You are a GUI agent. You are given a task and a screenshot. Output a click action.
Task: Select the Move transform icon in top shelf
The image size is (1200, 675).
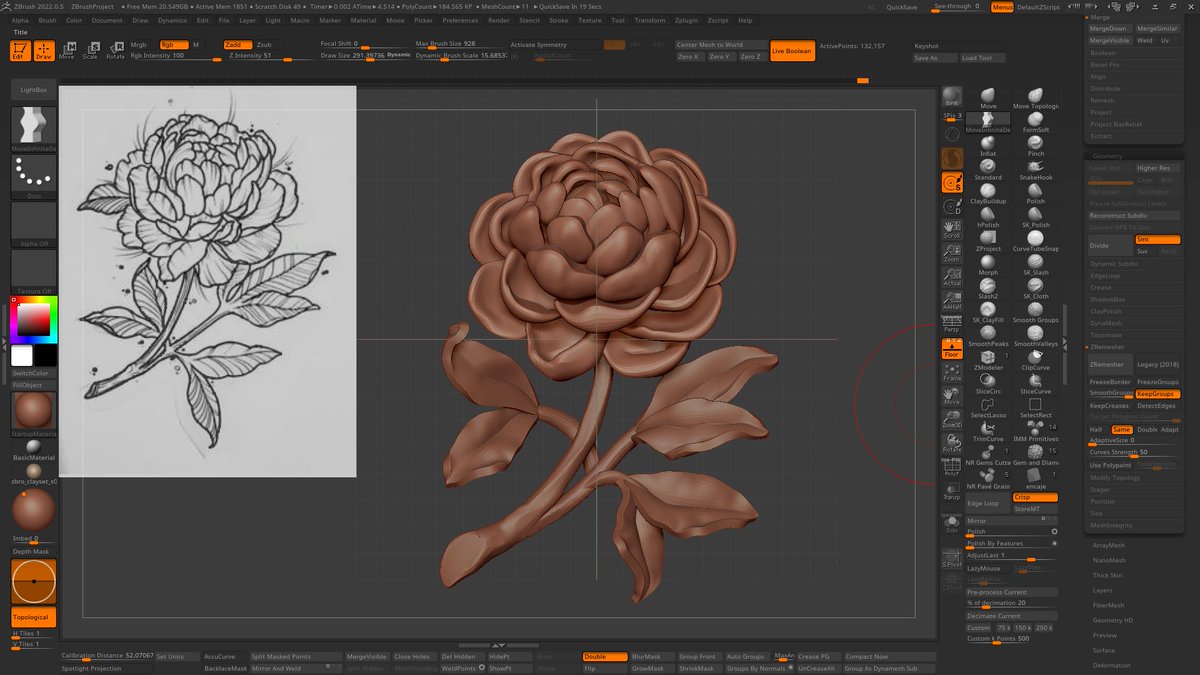pyautogui.click(x=67, y=50)
